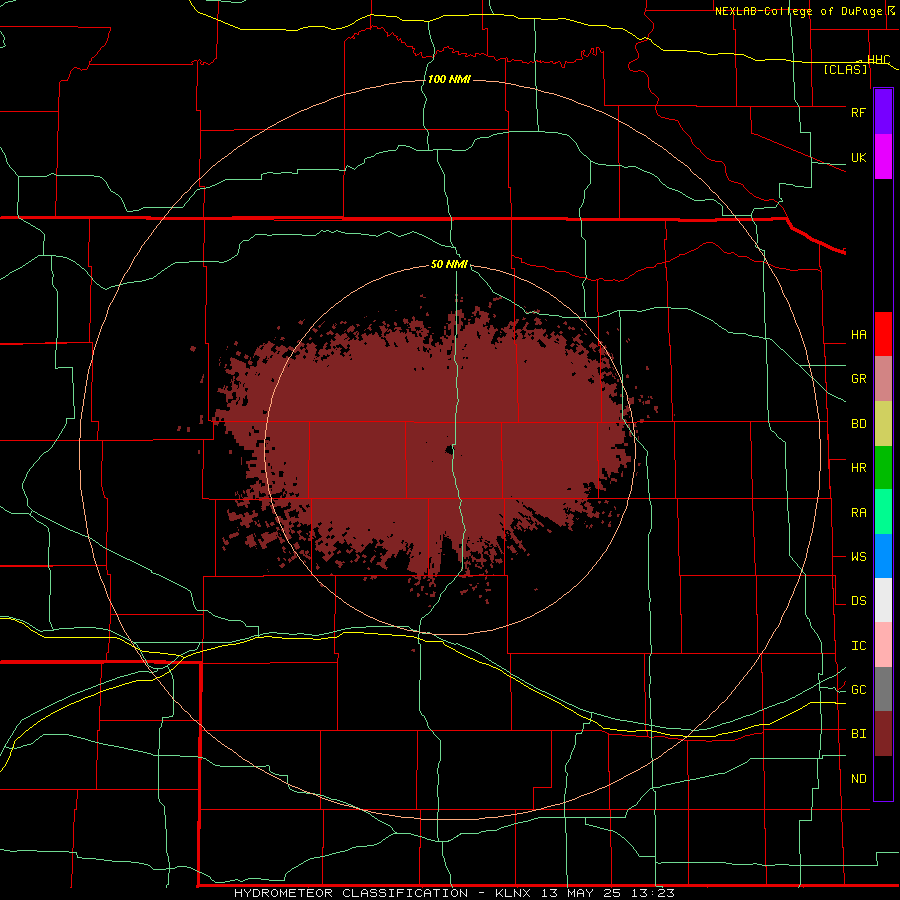Click the 'BI' legend label
The image size is (900, 900).
tap(858, 734)
